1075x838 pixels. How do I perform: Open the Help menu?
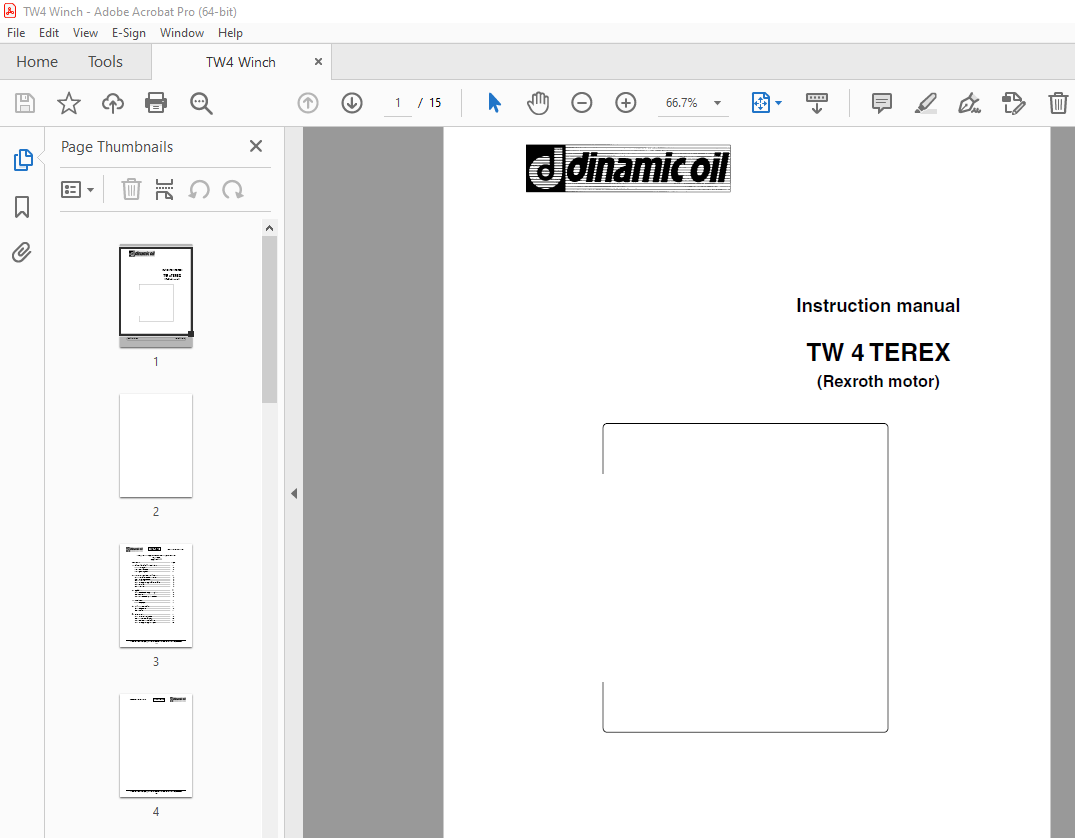(230, 33)
